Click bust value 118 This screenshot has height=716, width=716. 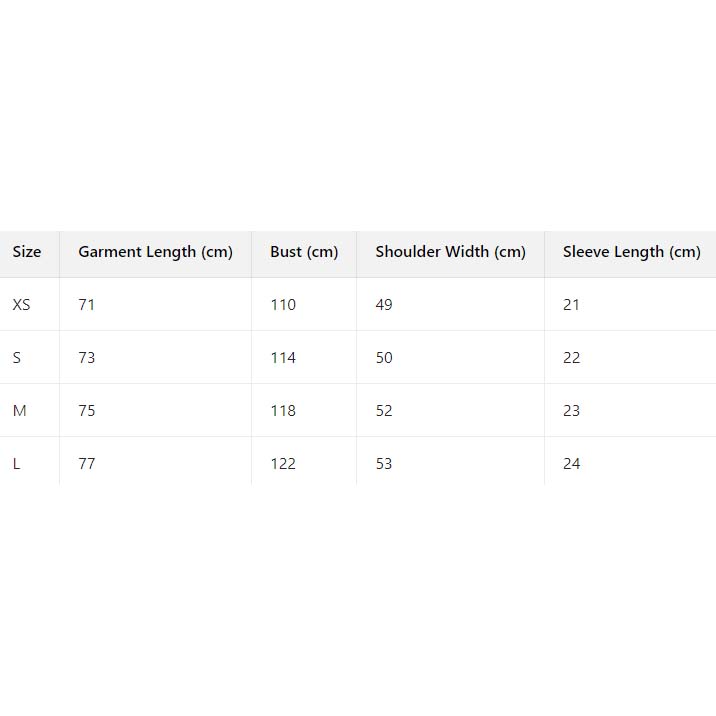coord(283,411)
